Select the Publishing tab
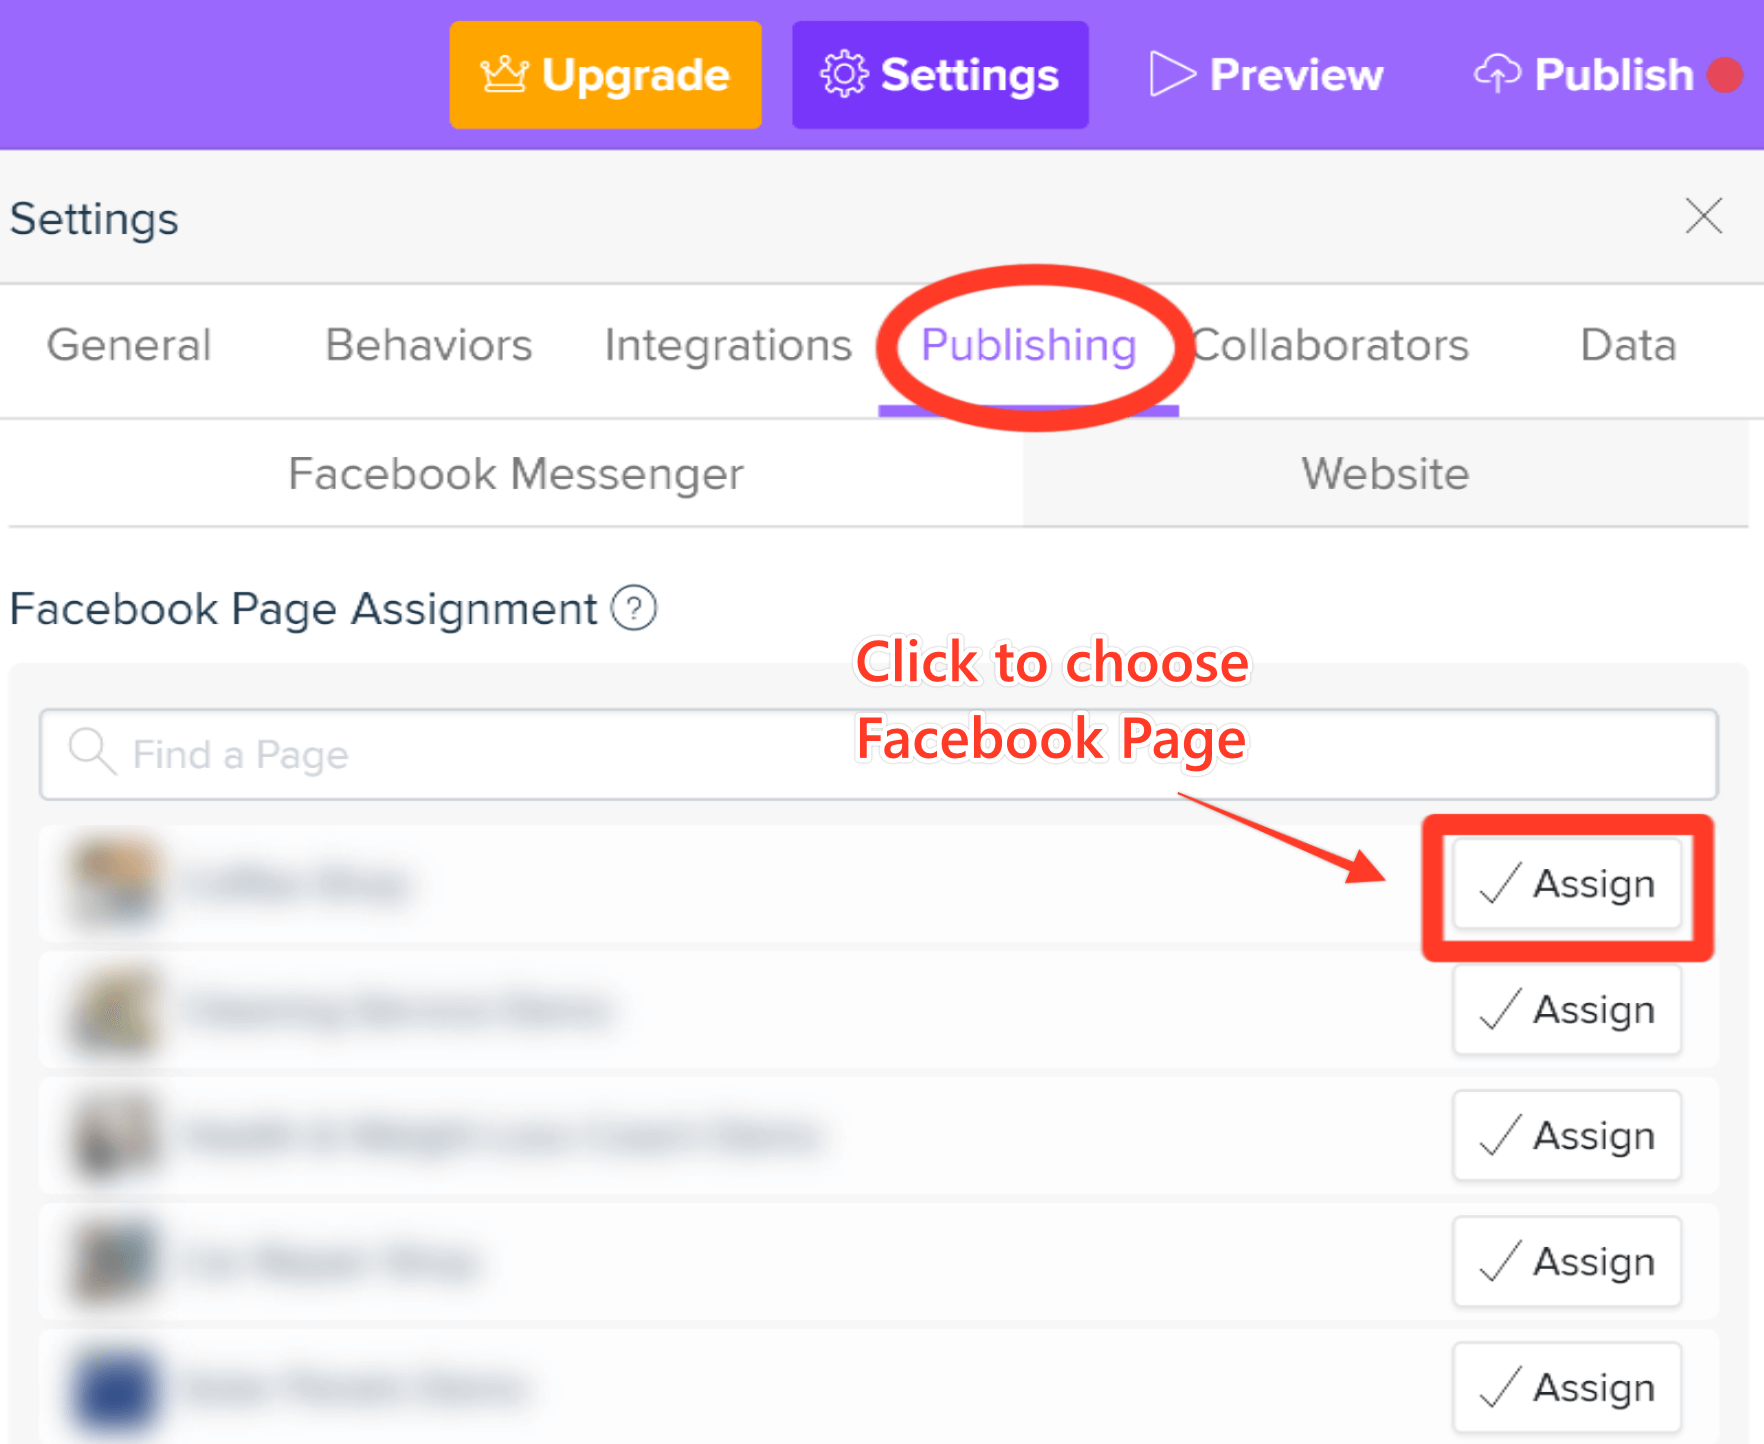This screenshot has height=1444, width=1764. 1028,345
